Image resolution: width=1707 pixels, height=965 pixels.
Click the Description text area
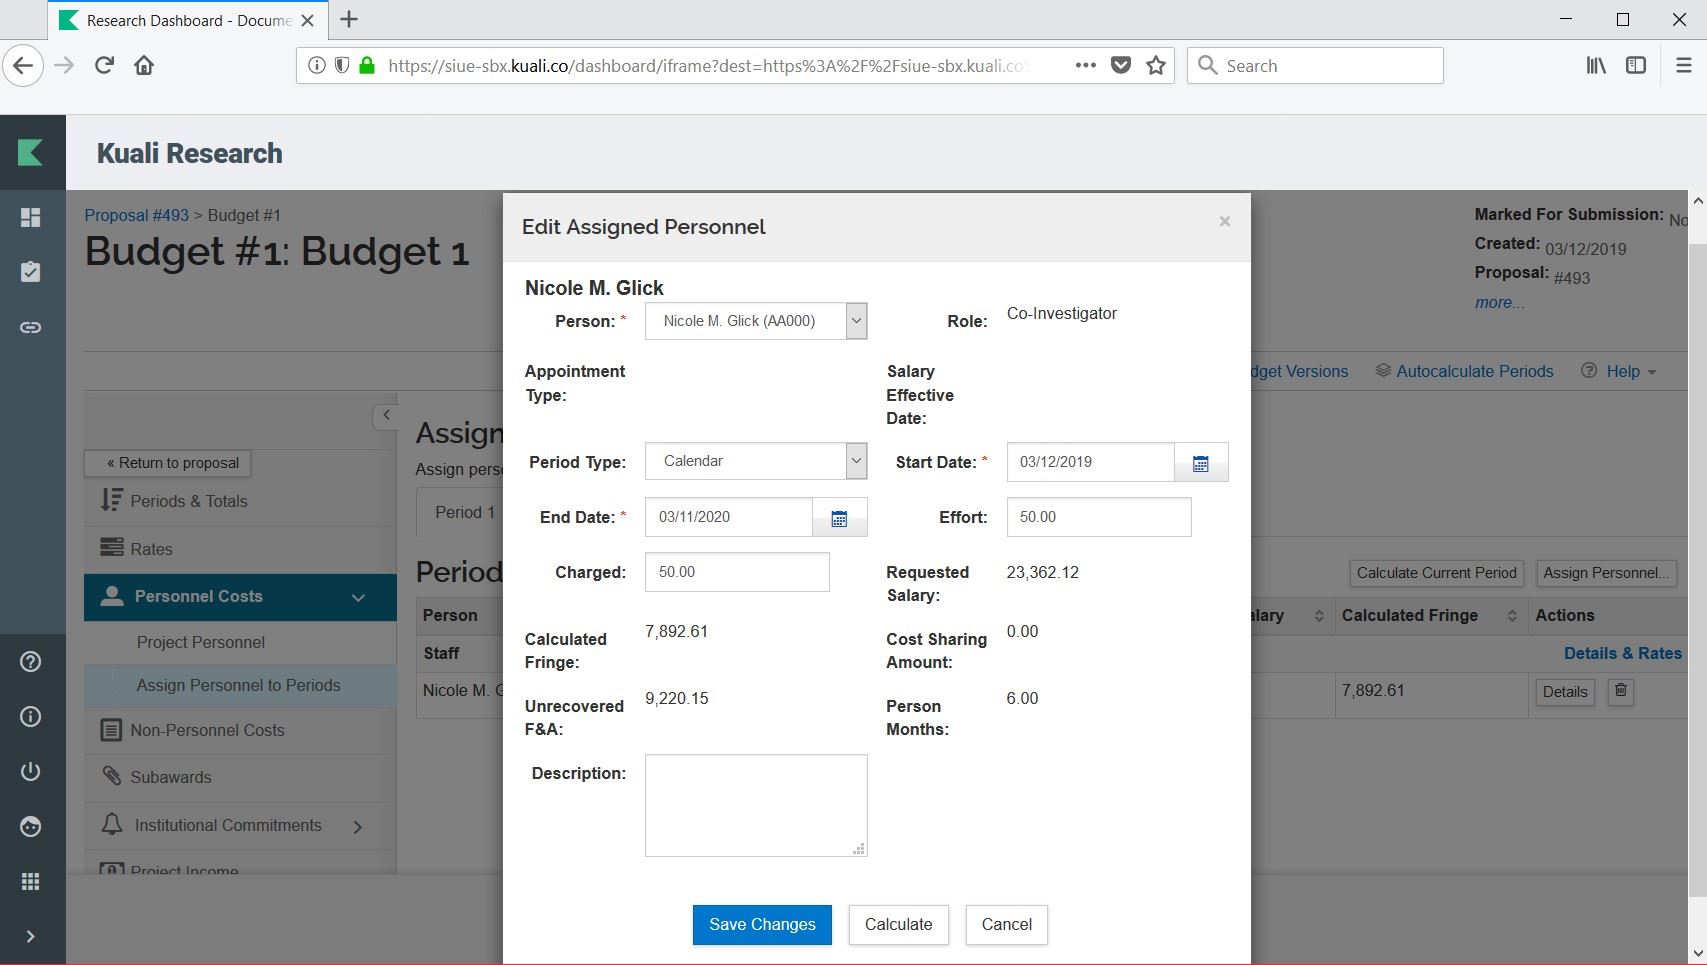(x=755, y=805)
